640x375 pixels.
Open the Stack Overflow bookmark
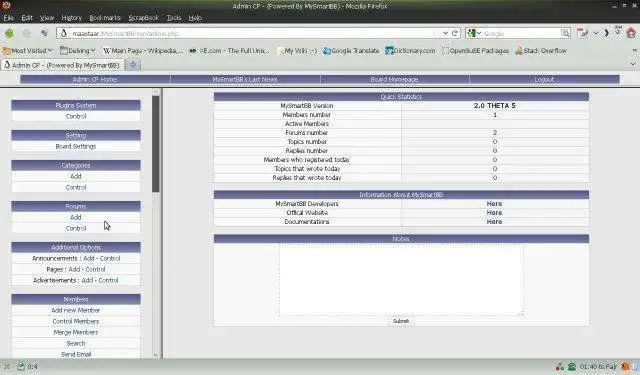(541, 51)
